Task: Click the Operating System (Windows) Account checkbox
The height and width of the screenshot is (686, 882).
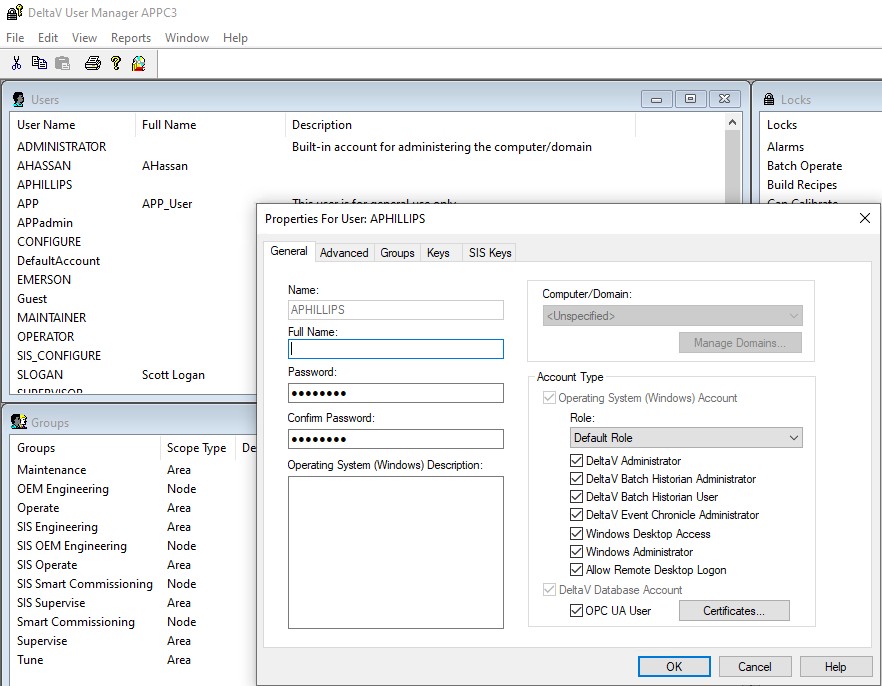Action: [x=549, y=398]
